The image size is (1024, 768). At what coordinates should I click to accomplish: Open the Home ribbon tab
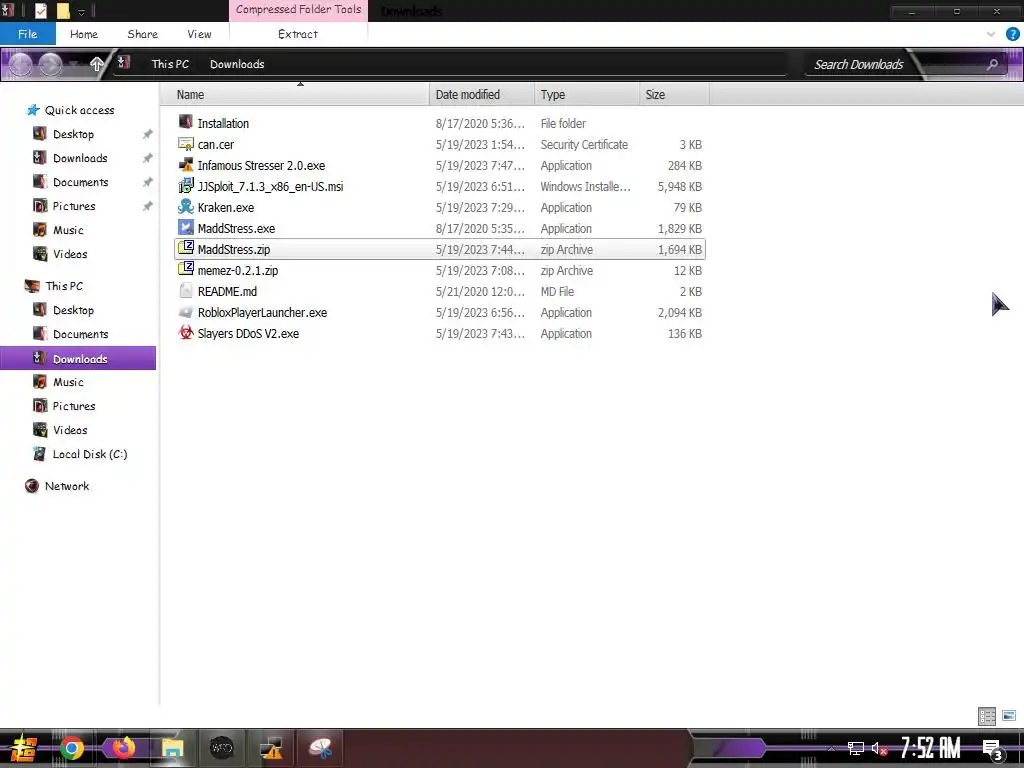point(84,34)
